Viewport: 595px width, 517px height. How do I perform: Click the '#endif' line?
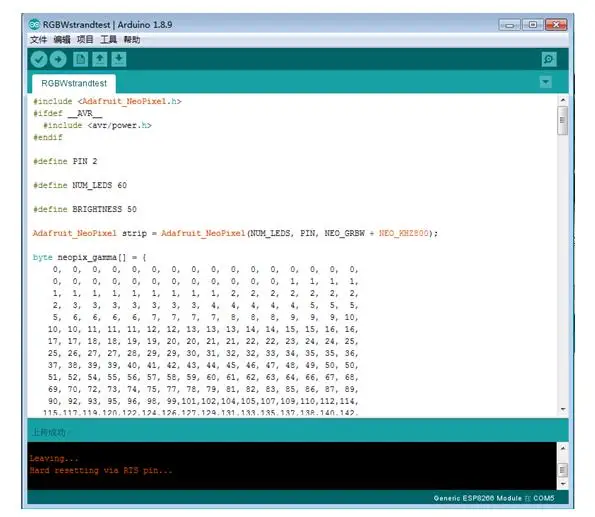(48, 137)
